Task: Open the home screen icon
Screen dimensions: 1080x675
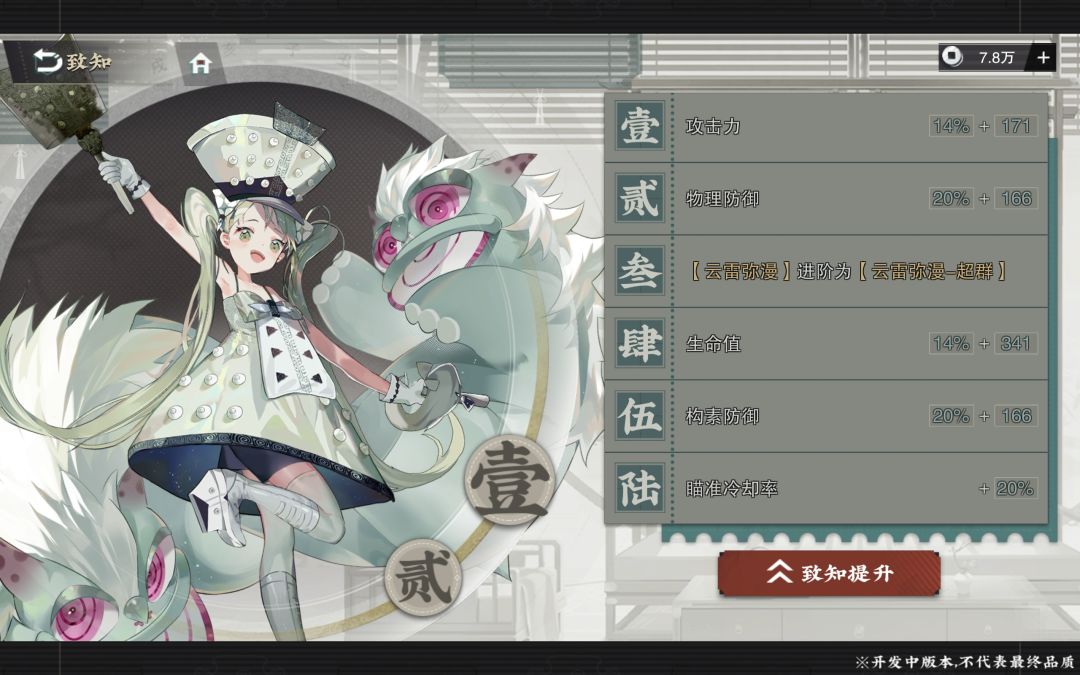Action: [x=200, y=63]
